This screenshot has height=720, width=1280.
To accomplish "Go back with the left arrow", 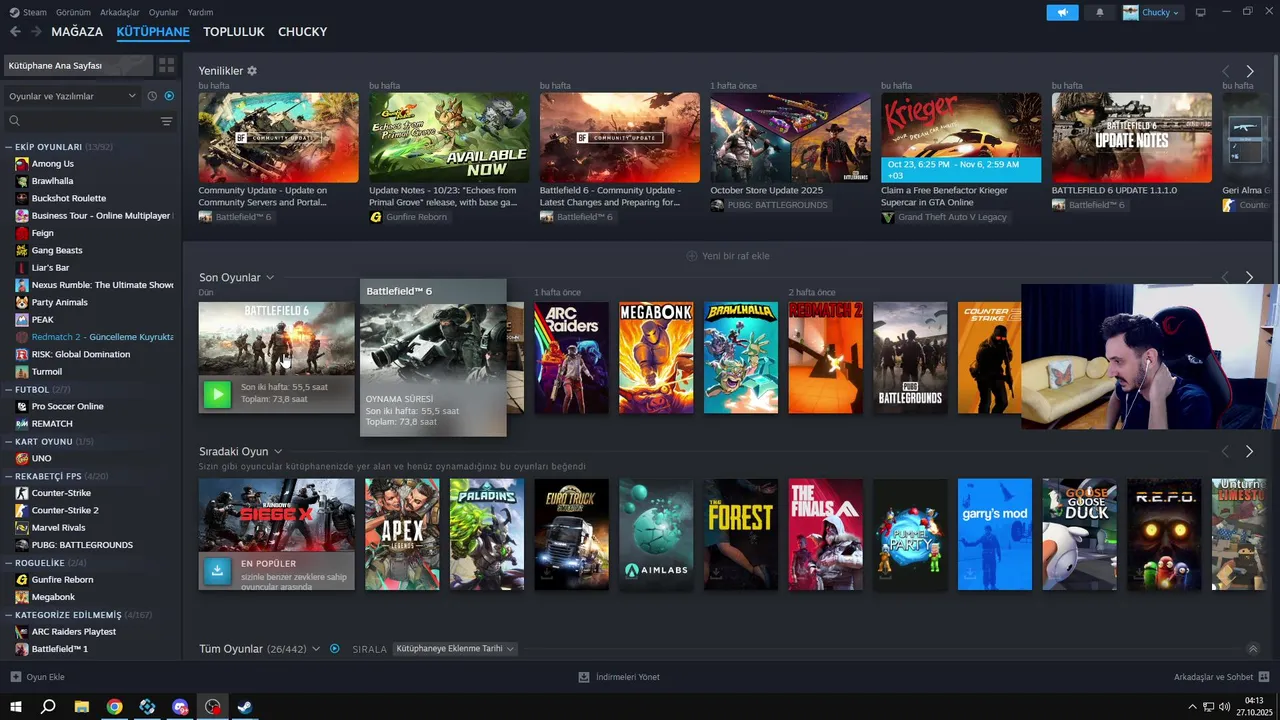I will pyautogui.click(x=15, y=32).
